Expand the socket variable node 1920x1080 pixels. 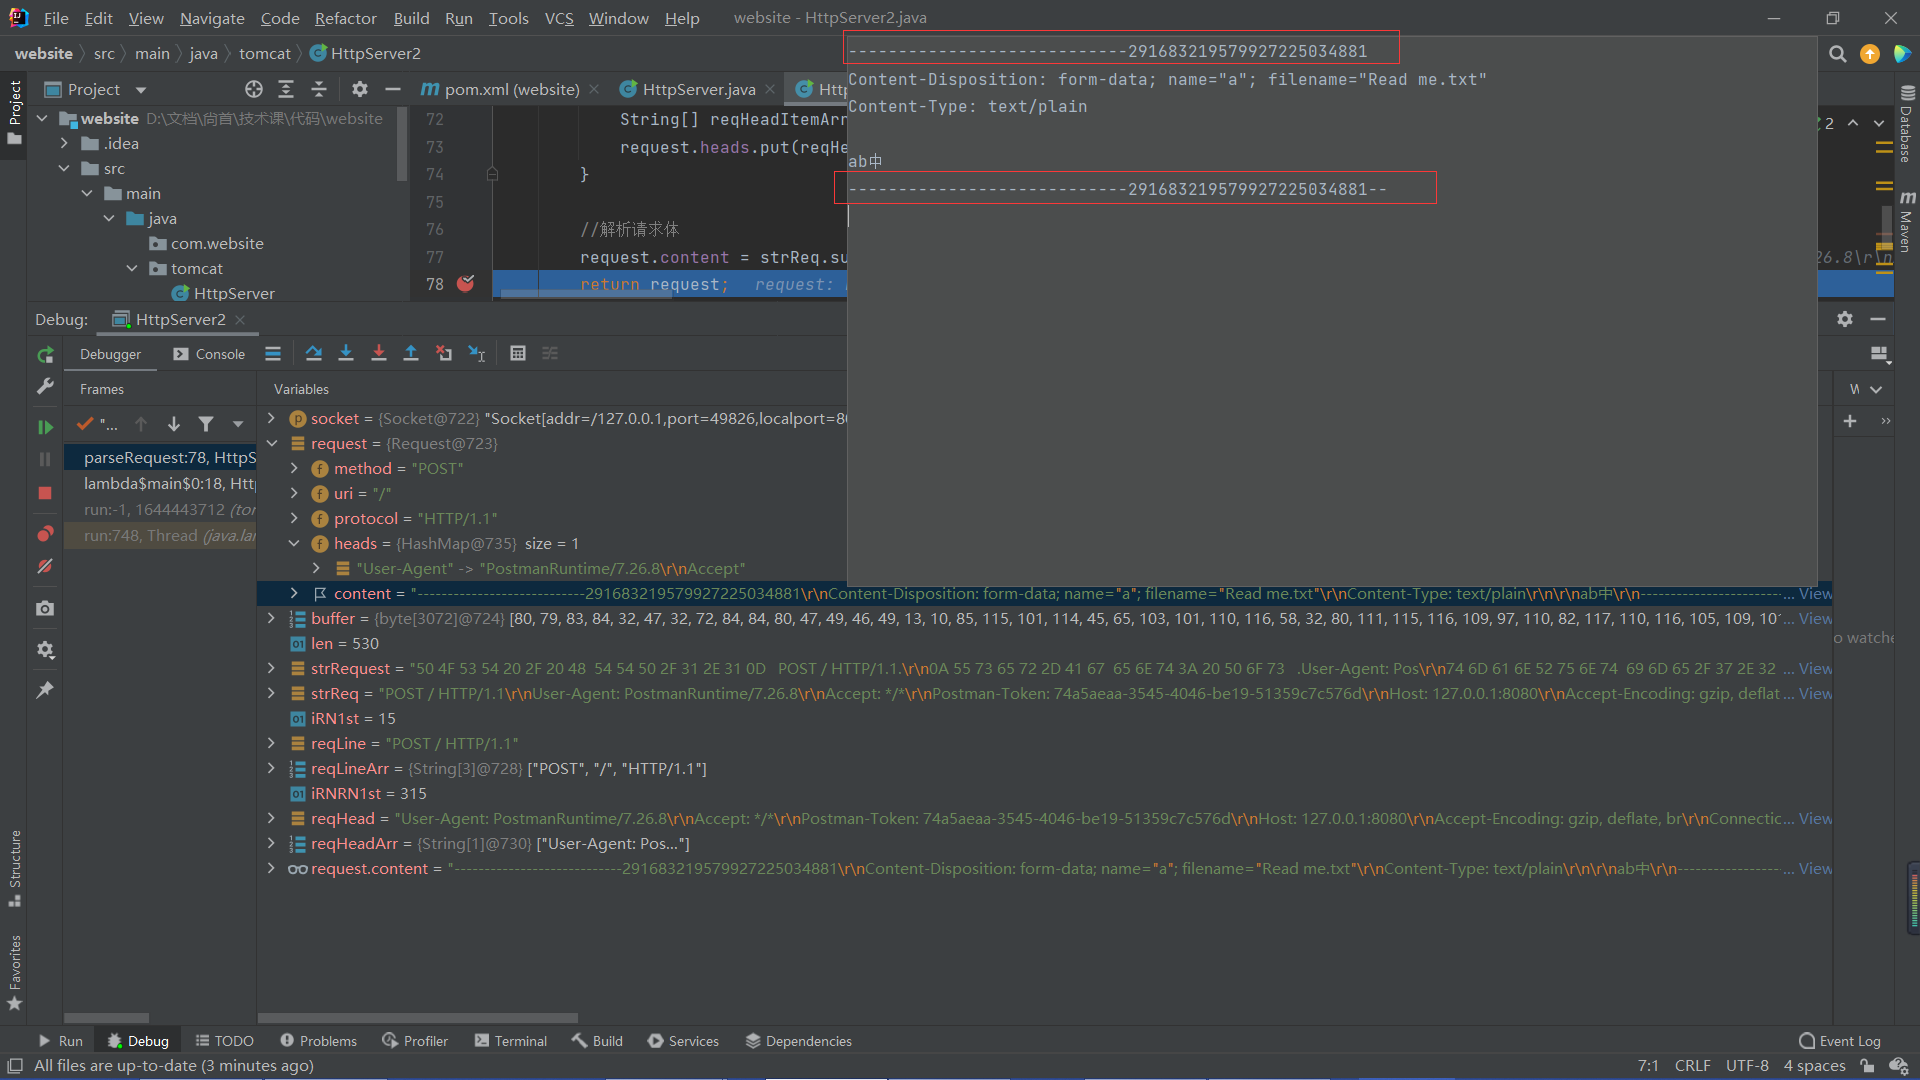[271, 418]
